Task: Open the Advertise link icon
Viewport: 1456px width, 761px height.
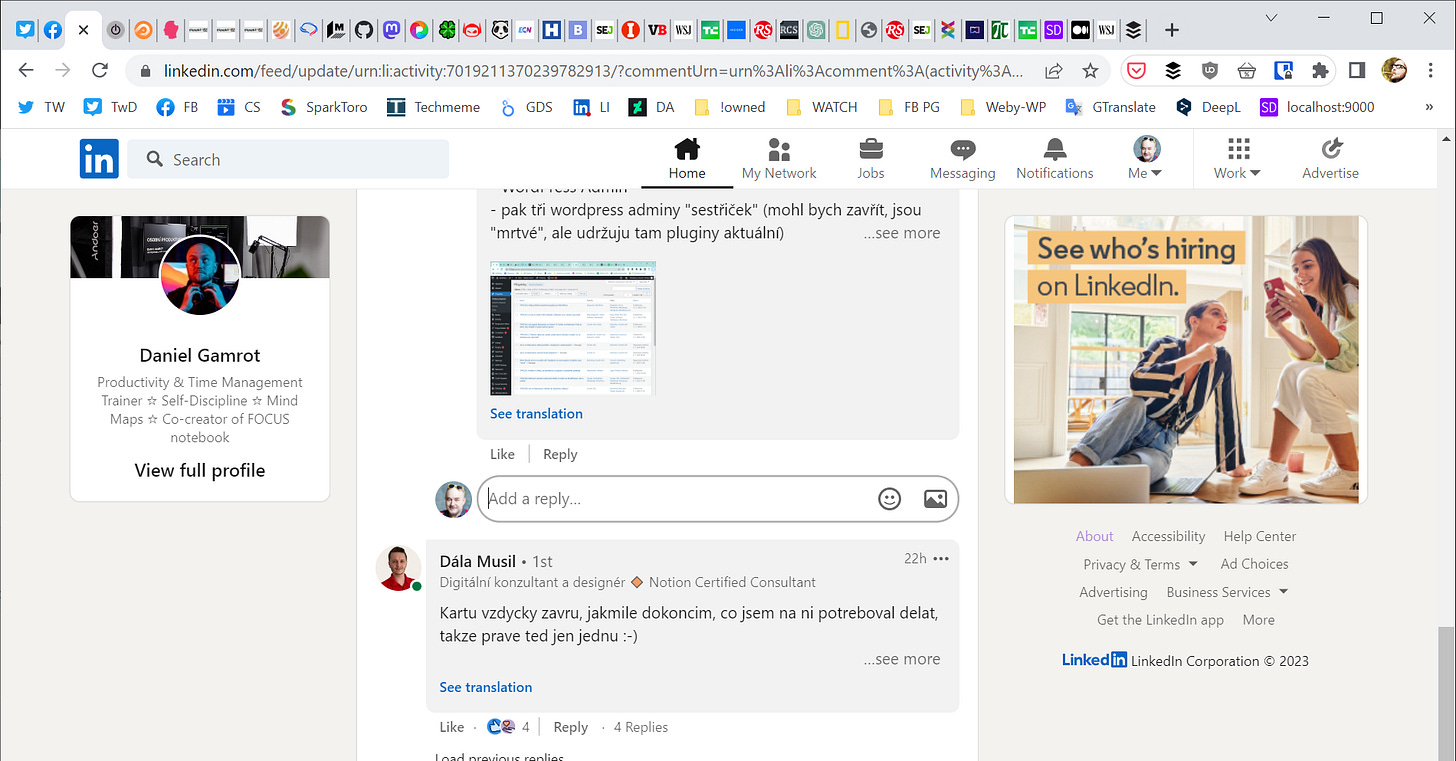Action: 1330,160
